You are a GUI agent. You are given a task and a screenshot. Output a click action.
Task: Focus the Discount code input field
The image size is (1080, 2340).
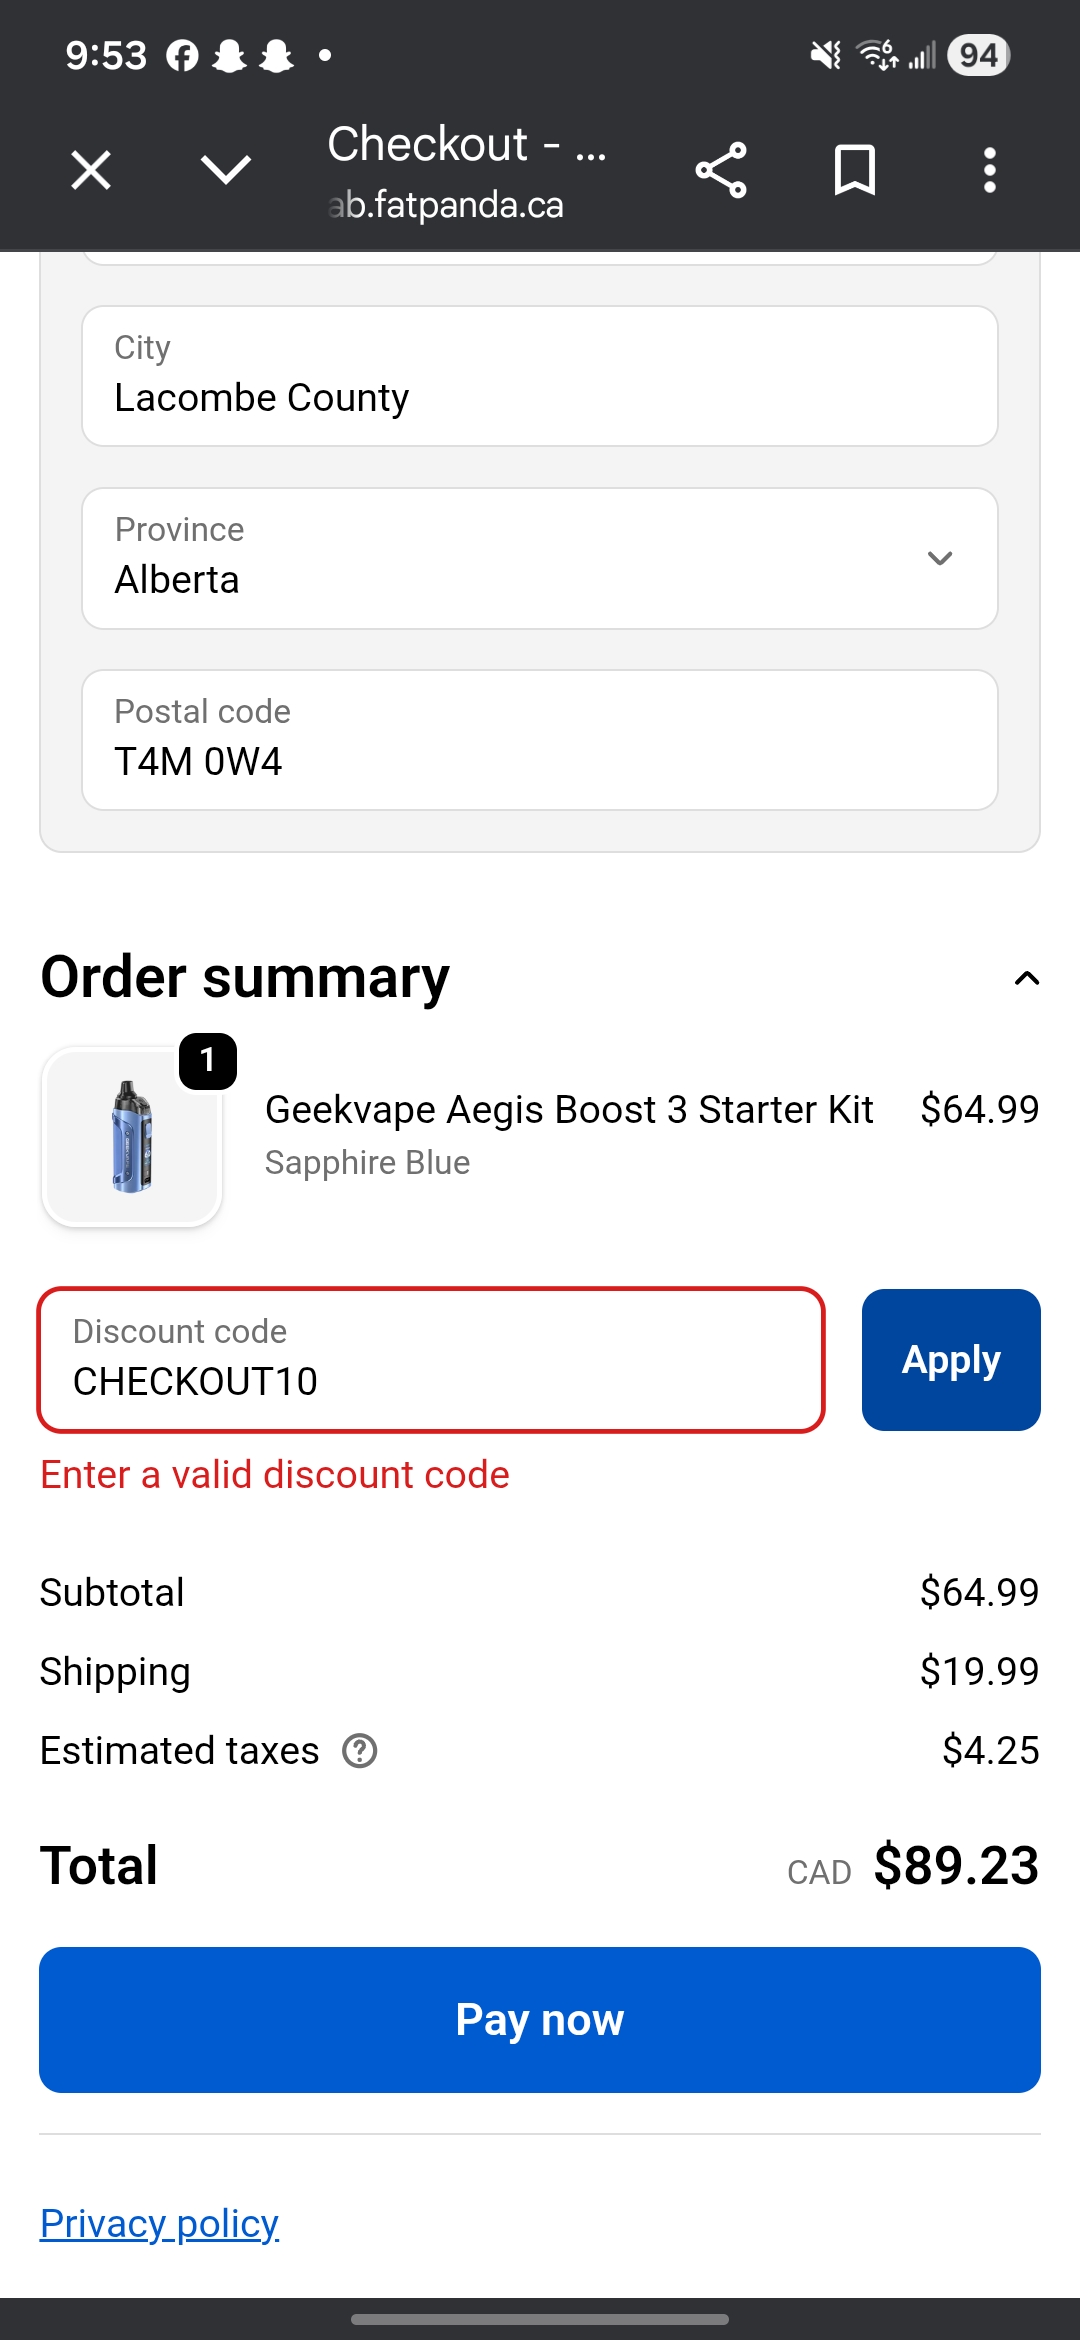coord(431,1360)
